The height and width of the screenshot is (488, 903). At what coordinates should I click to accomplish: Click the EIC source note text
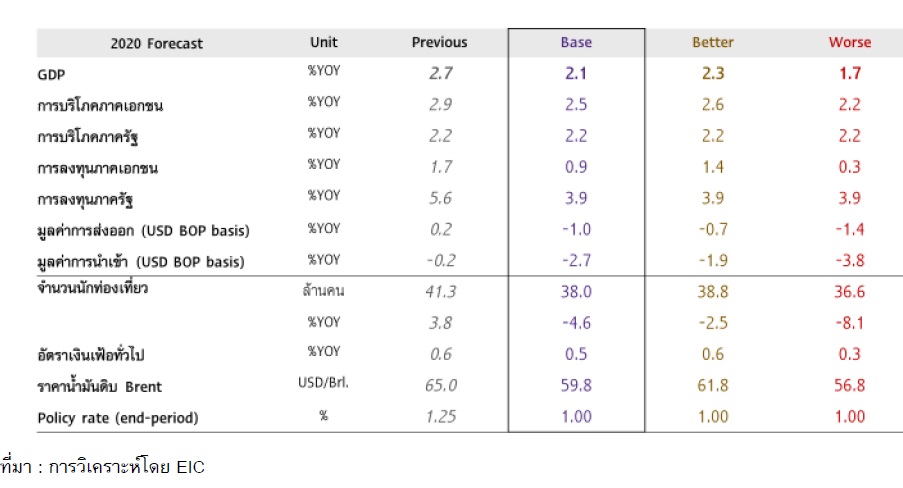click(x=104, y=466)
